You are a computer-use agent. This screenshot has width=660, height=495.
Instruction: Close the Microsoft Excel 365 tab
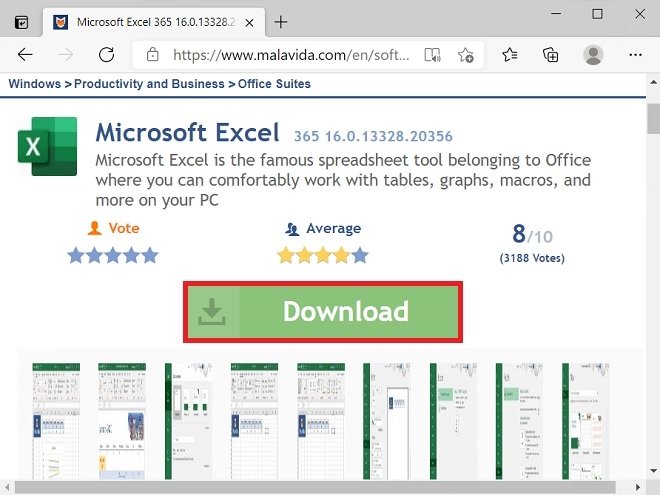point(249,22)
